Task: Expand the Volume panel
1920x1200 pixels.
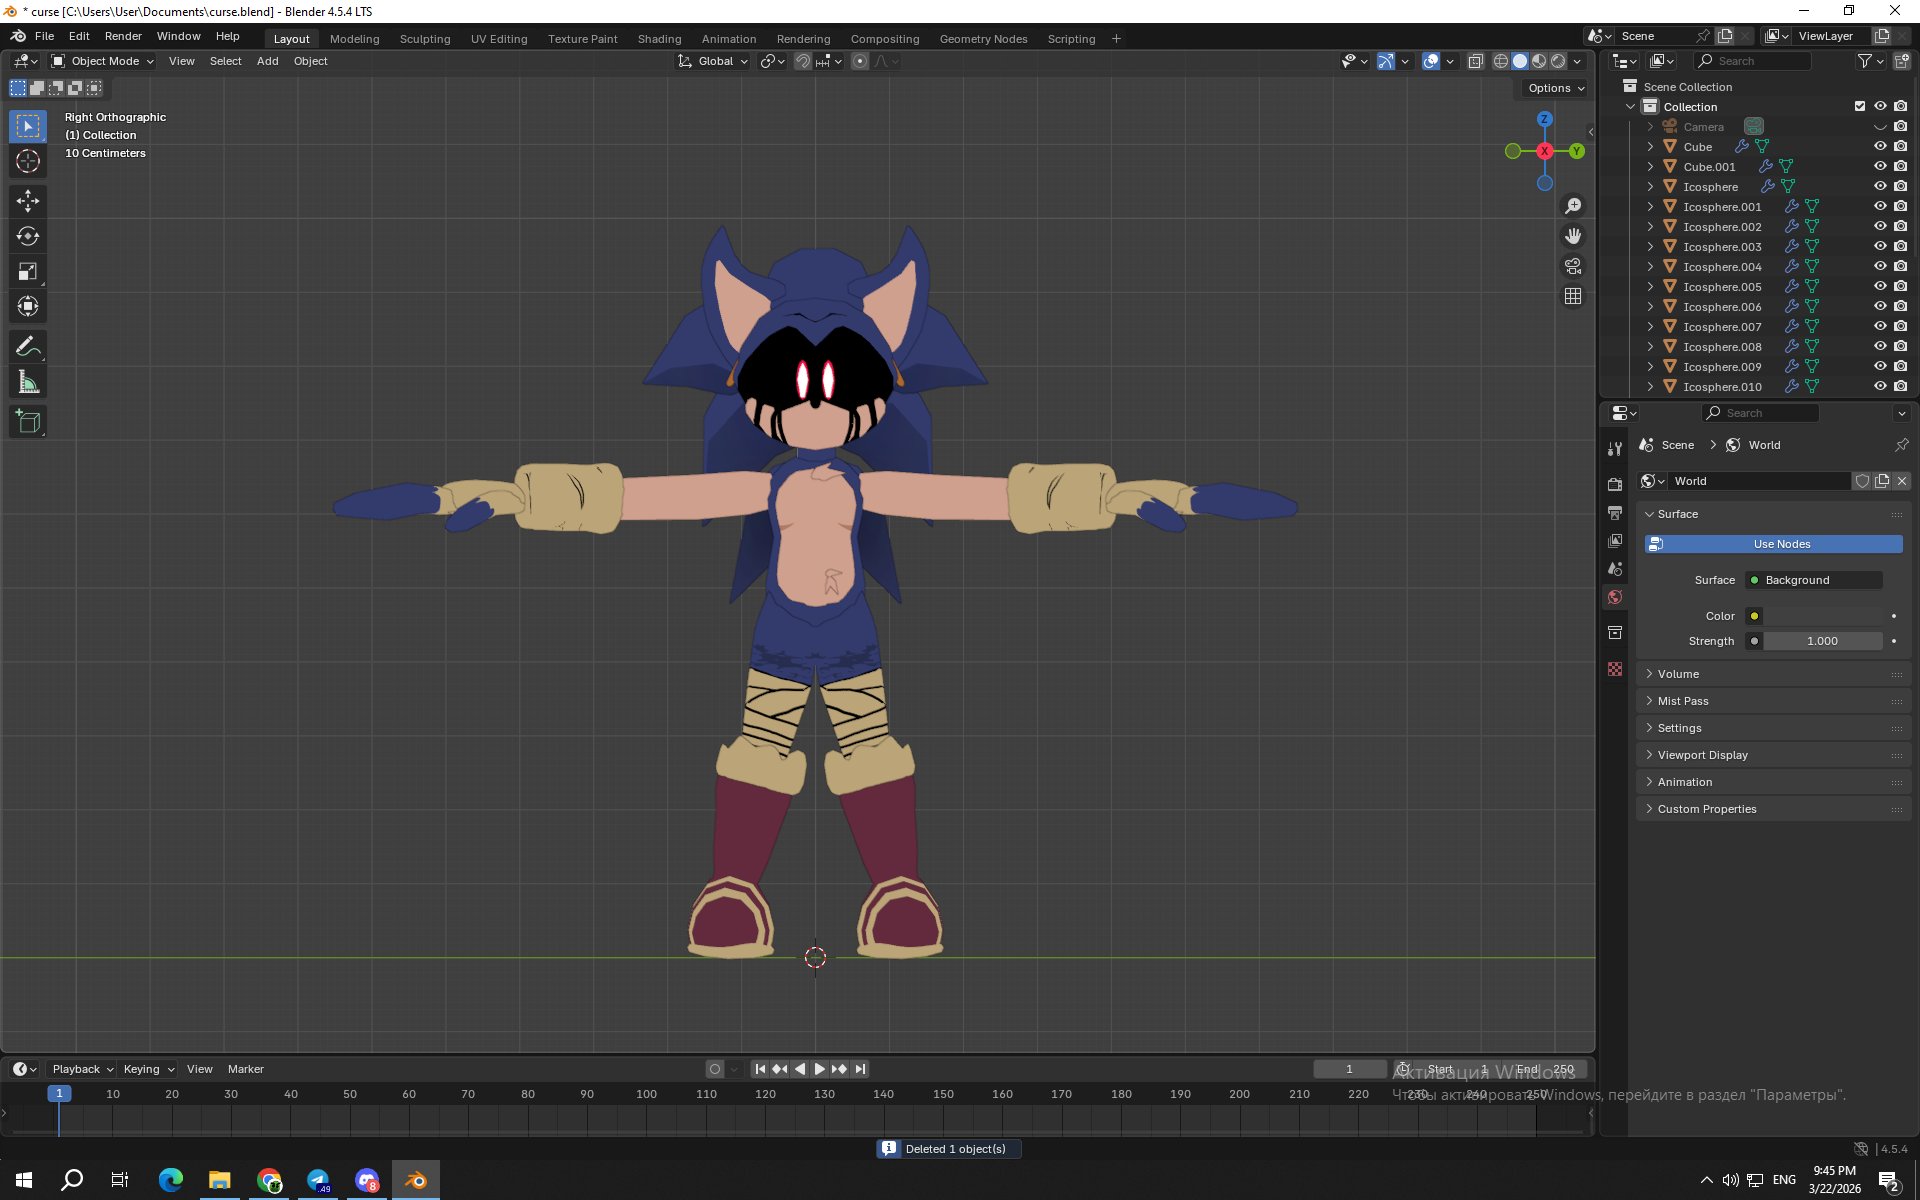Action: 1678,674
